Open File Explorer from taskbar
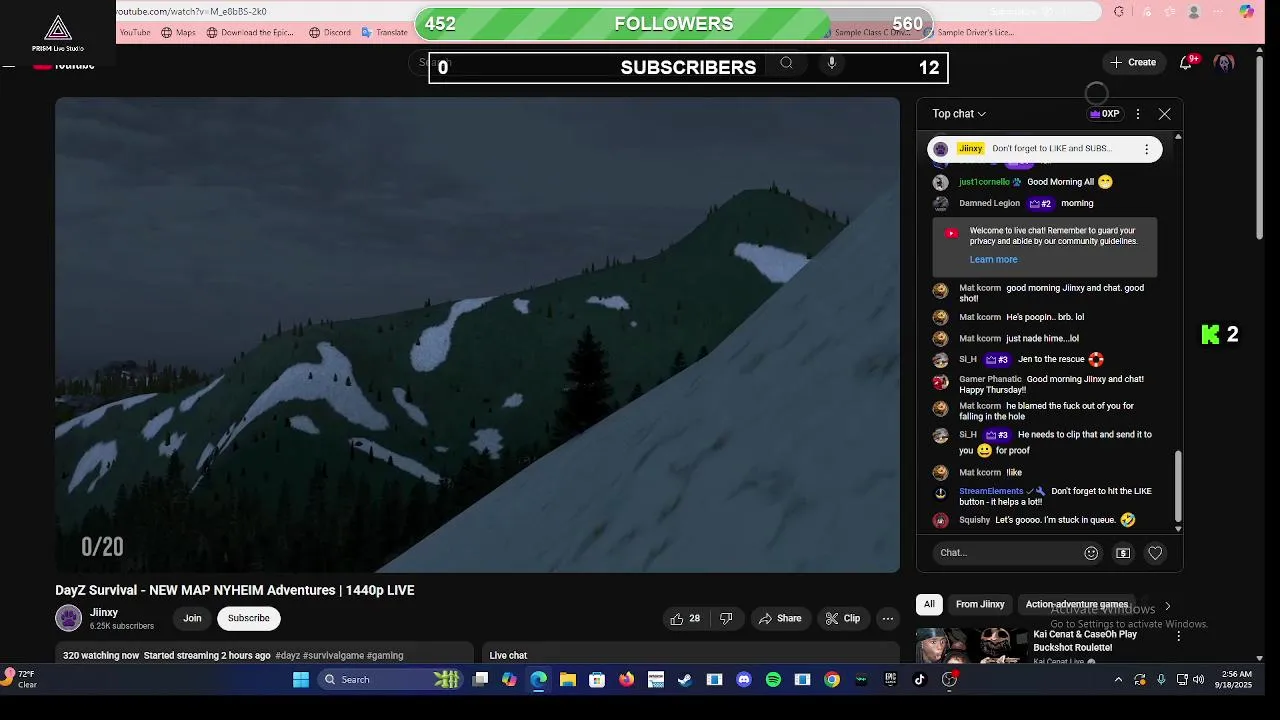The height and width of the screenshot is (720, 1280). tap(568, 680)
